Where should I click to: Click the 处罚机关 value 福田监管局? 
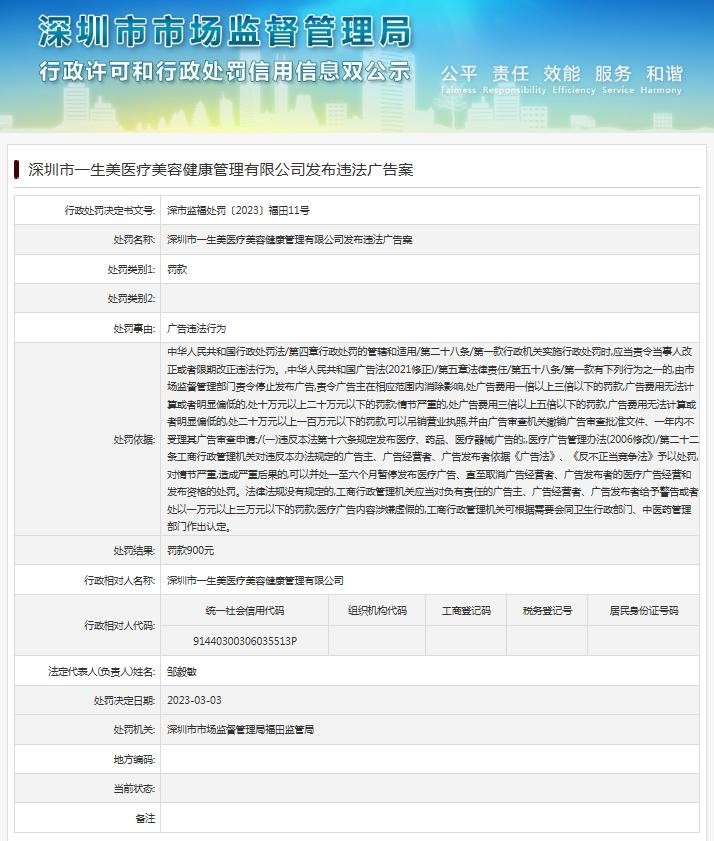tap(240, 730)
